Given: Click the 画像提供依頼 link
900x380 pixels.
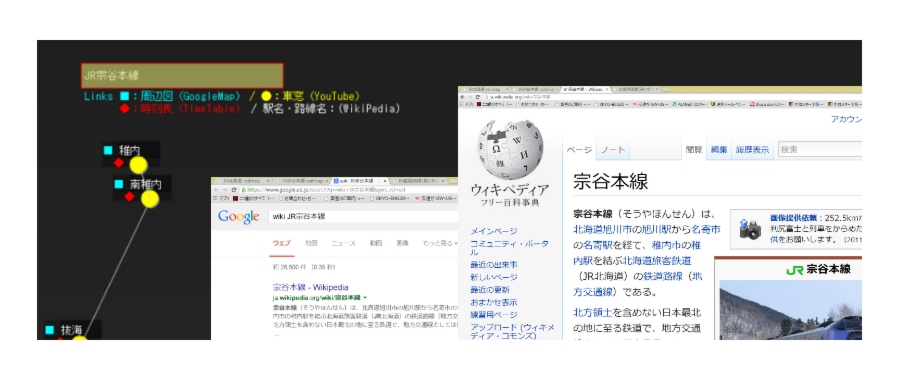Looking at the screenshot, I should pyautogui.click(x=794, y=218).
